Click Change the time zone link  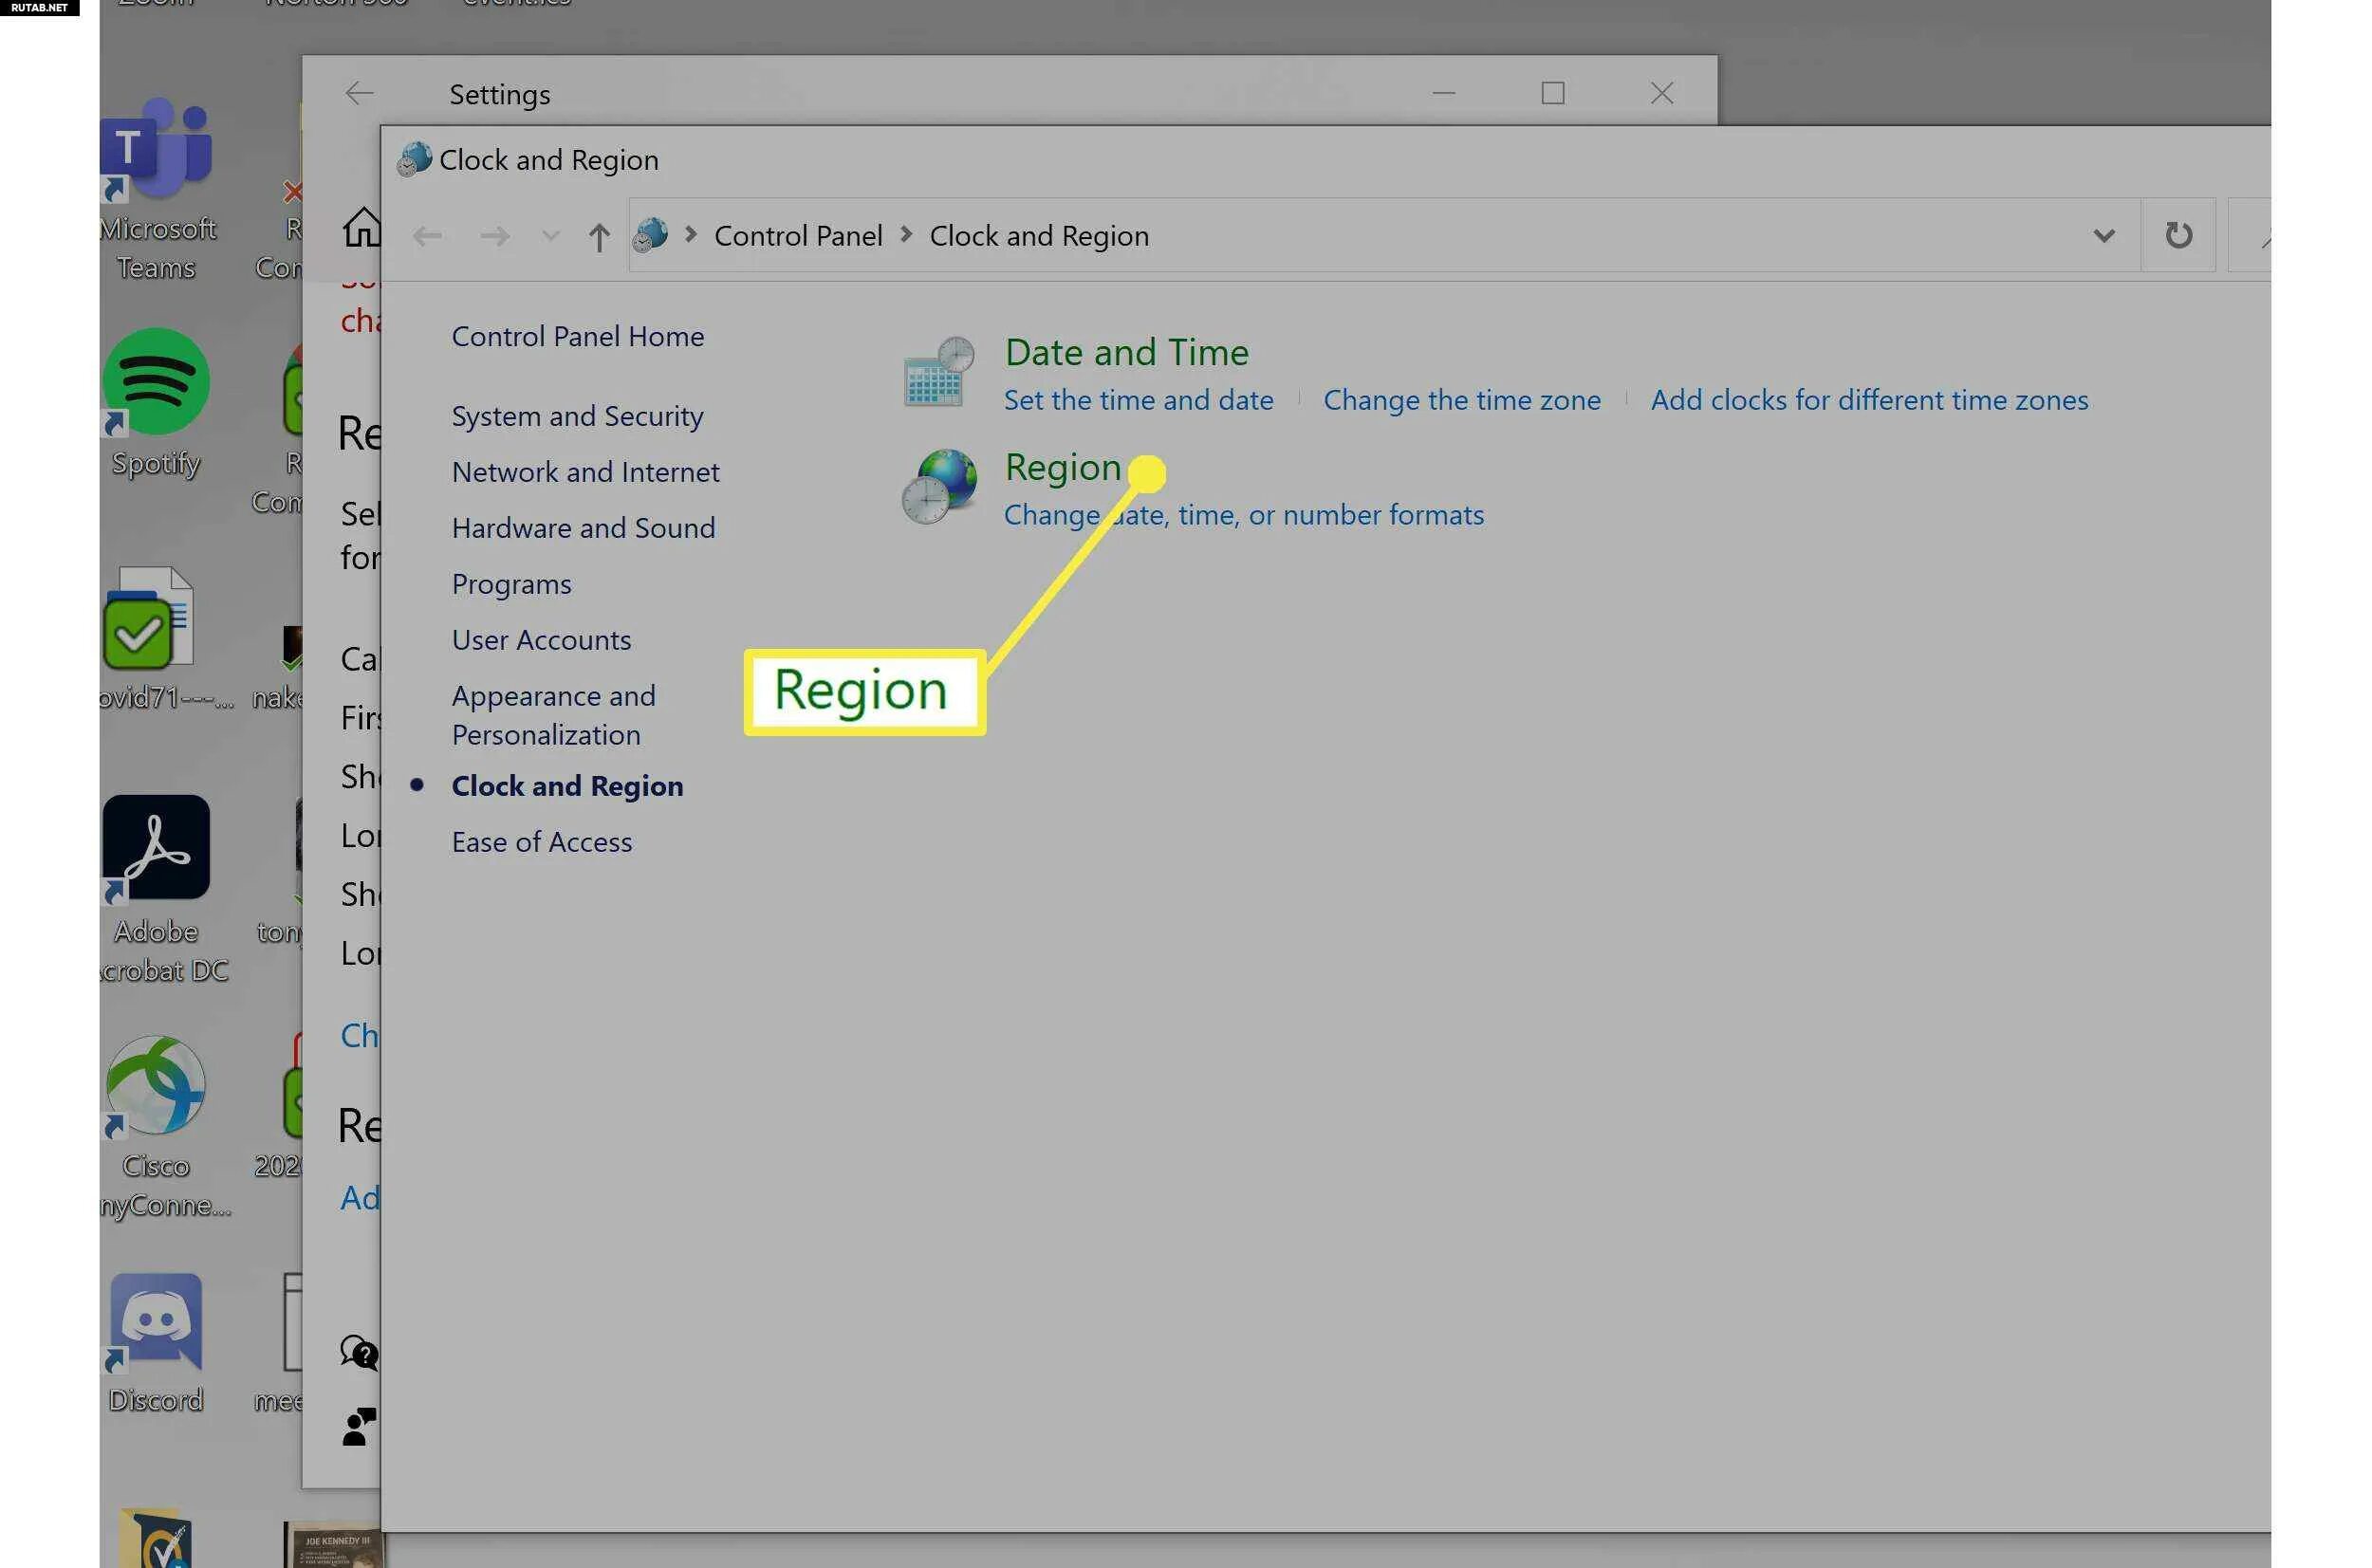1461,400
